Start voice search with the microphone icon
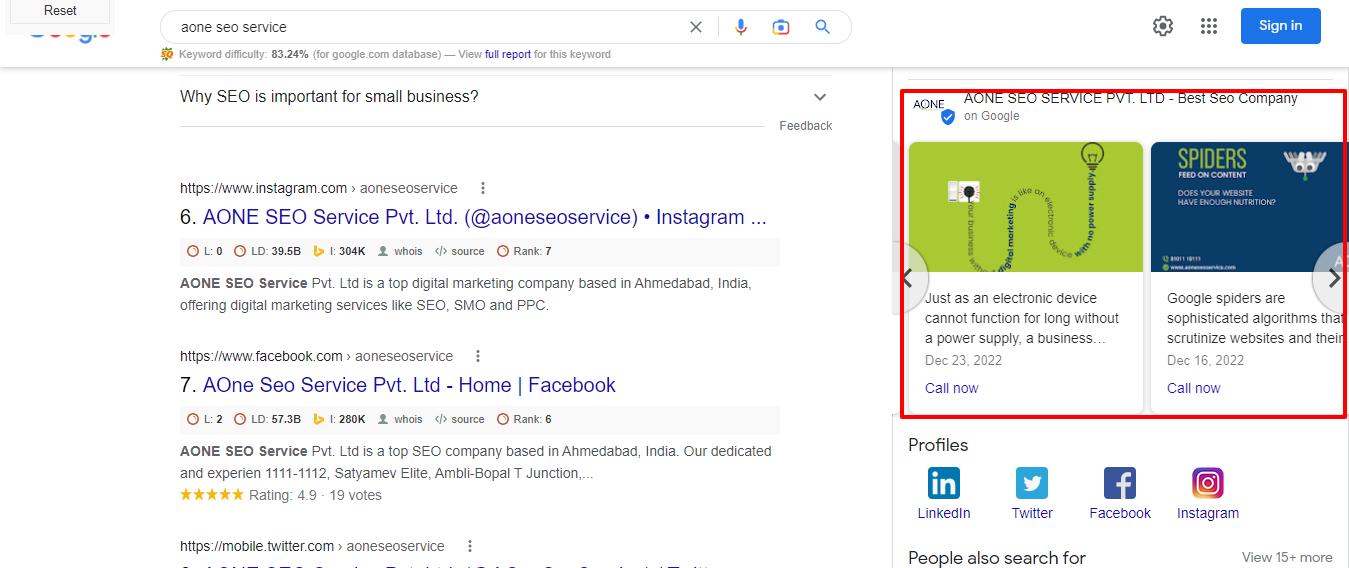This screenshot has width=1349, height=568. point(741,27)
